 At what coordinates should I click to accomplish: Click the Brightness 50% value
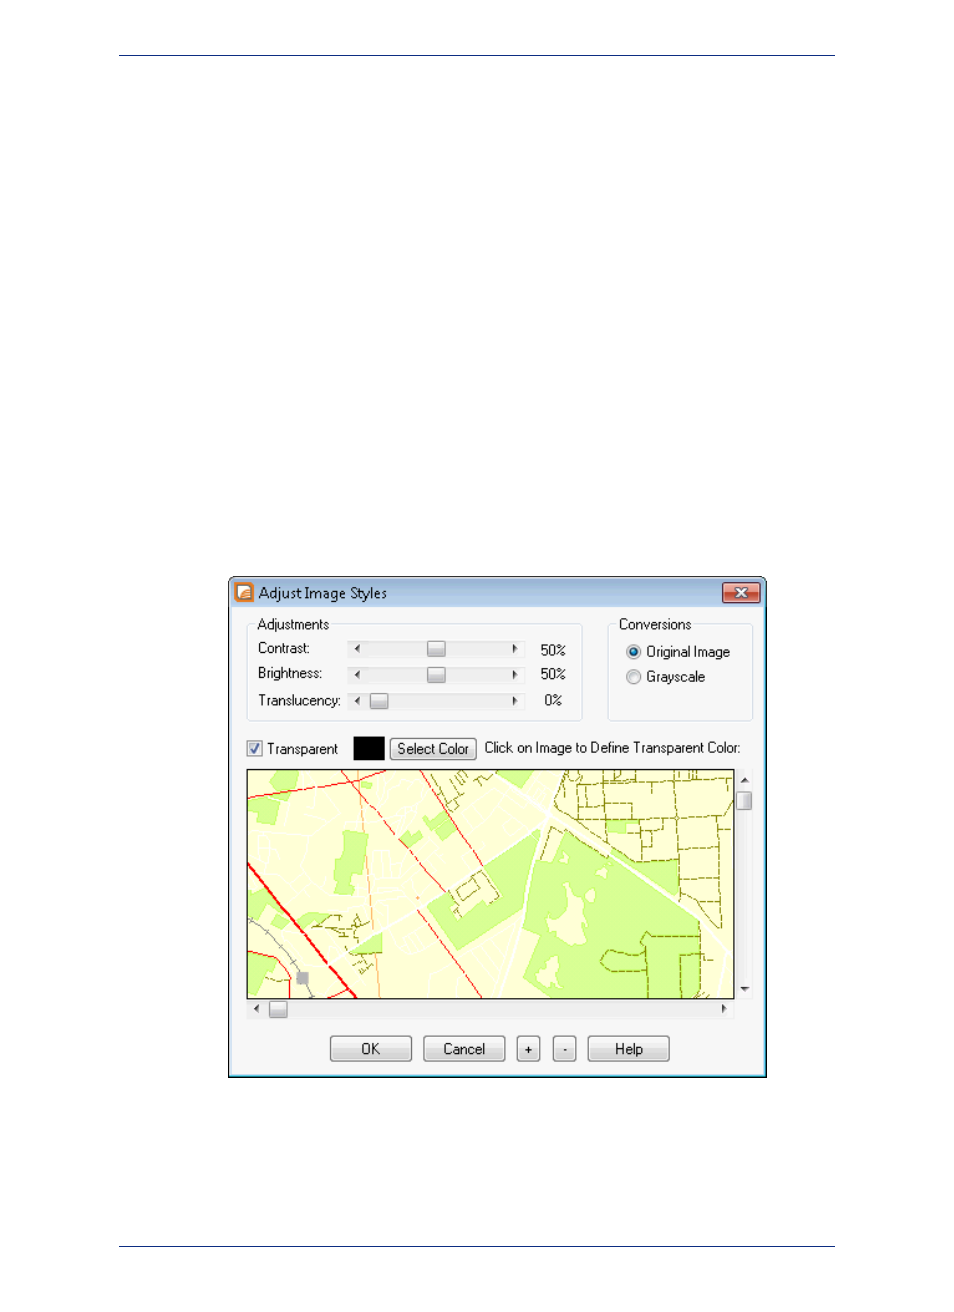tap(553, 675)
